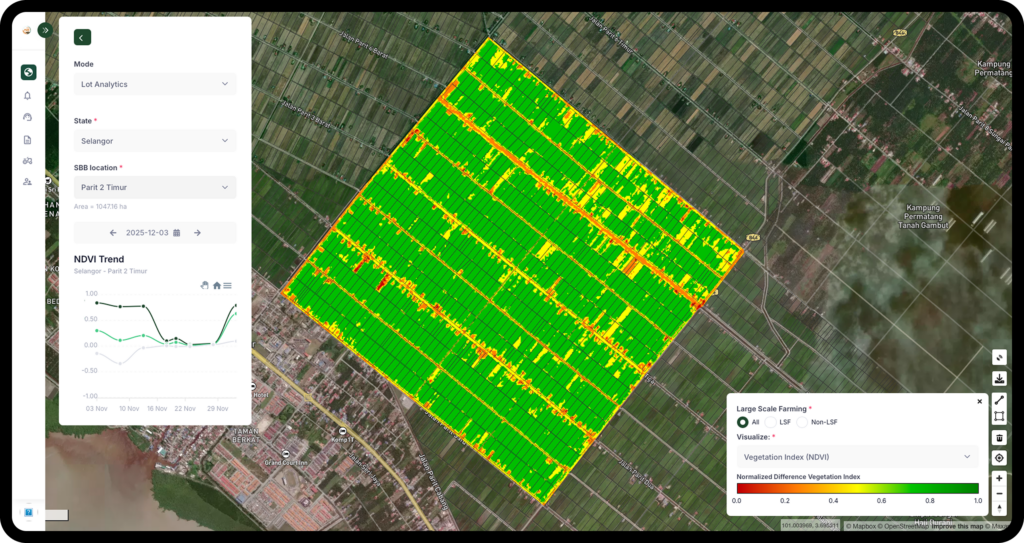Select the line drawing tool

999,399
